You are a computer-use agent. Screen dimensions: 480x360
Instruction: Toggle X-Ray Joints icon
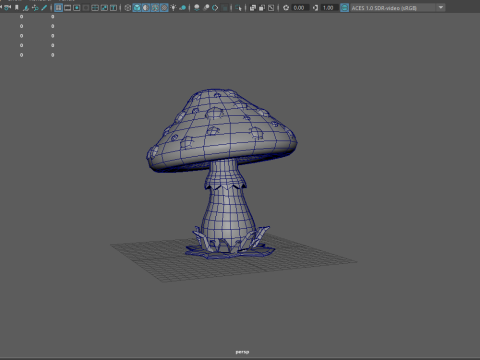271,7
